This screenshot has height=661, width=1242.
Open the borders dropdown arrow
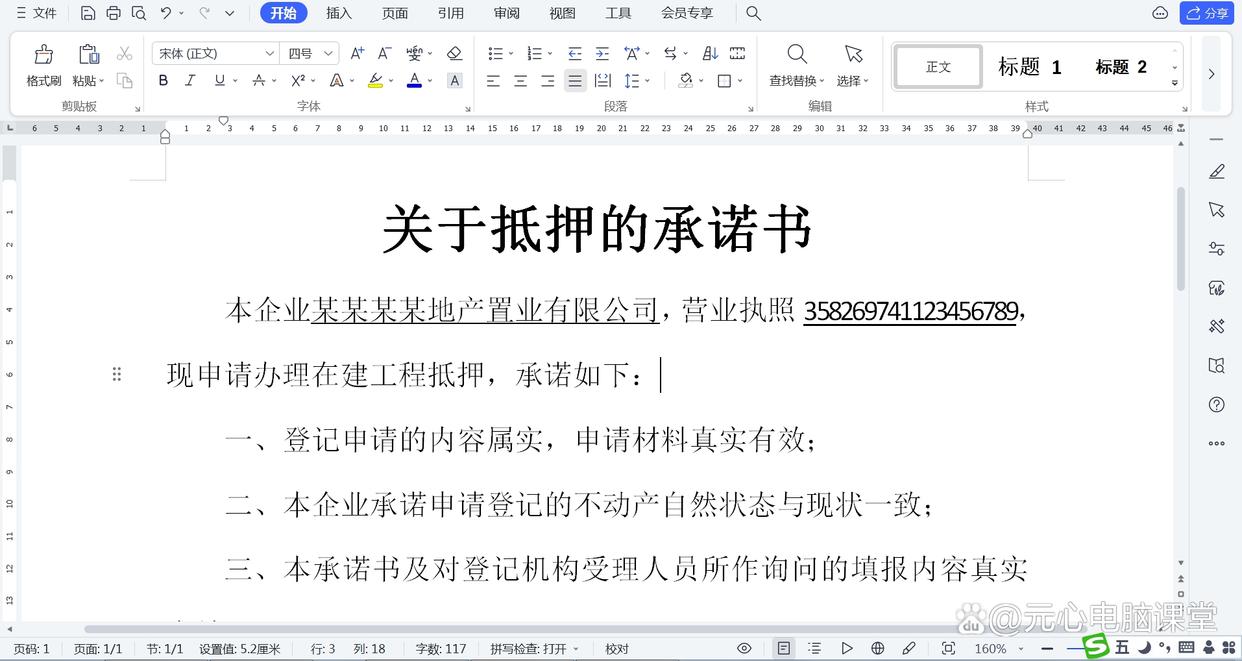tap(740, 80)
